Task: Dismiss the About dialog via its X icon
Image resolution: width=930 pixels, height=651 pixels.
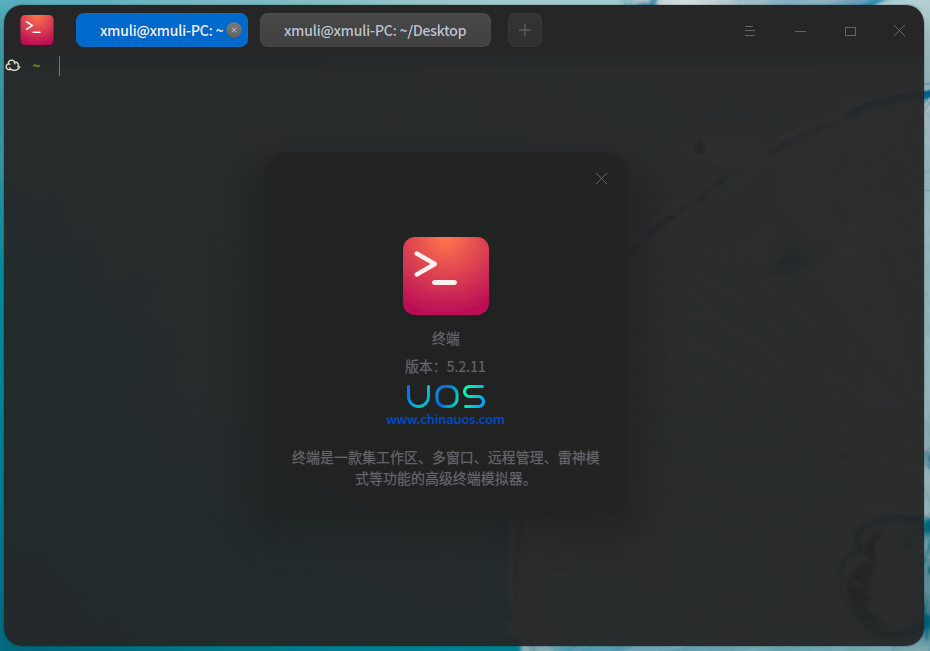Action: 601,178
